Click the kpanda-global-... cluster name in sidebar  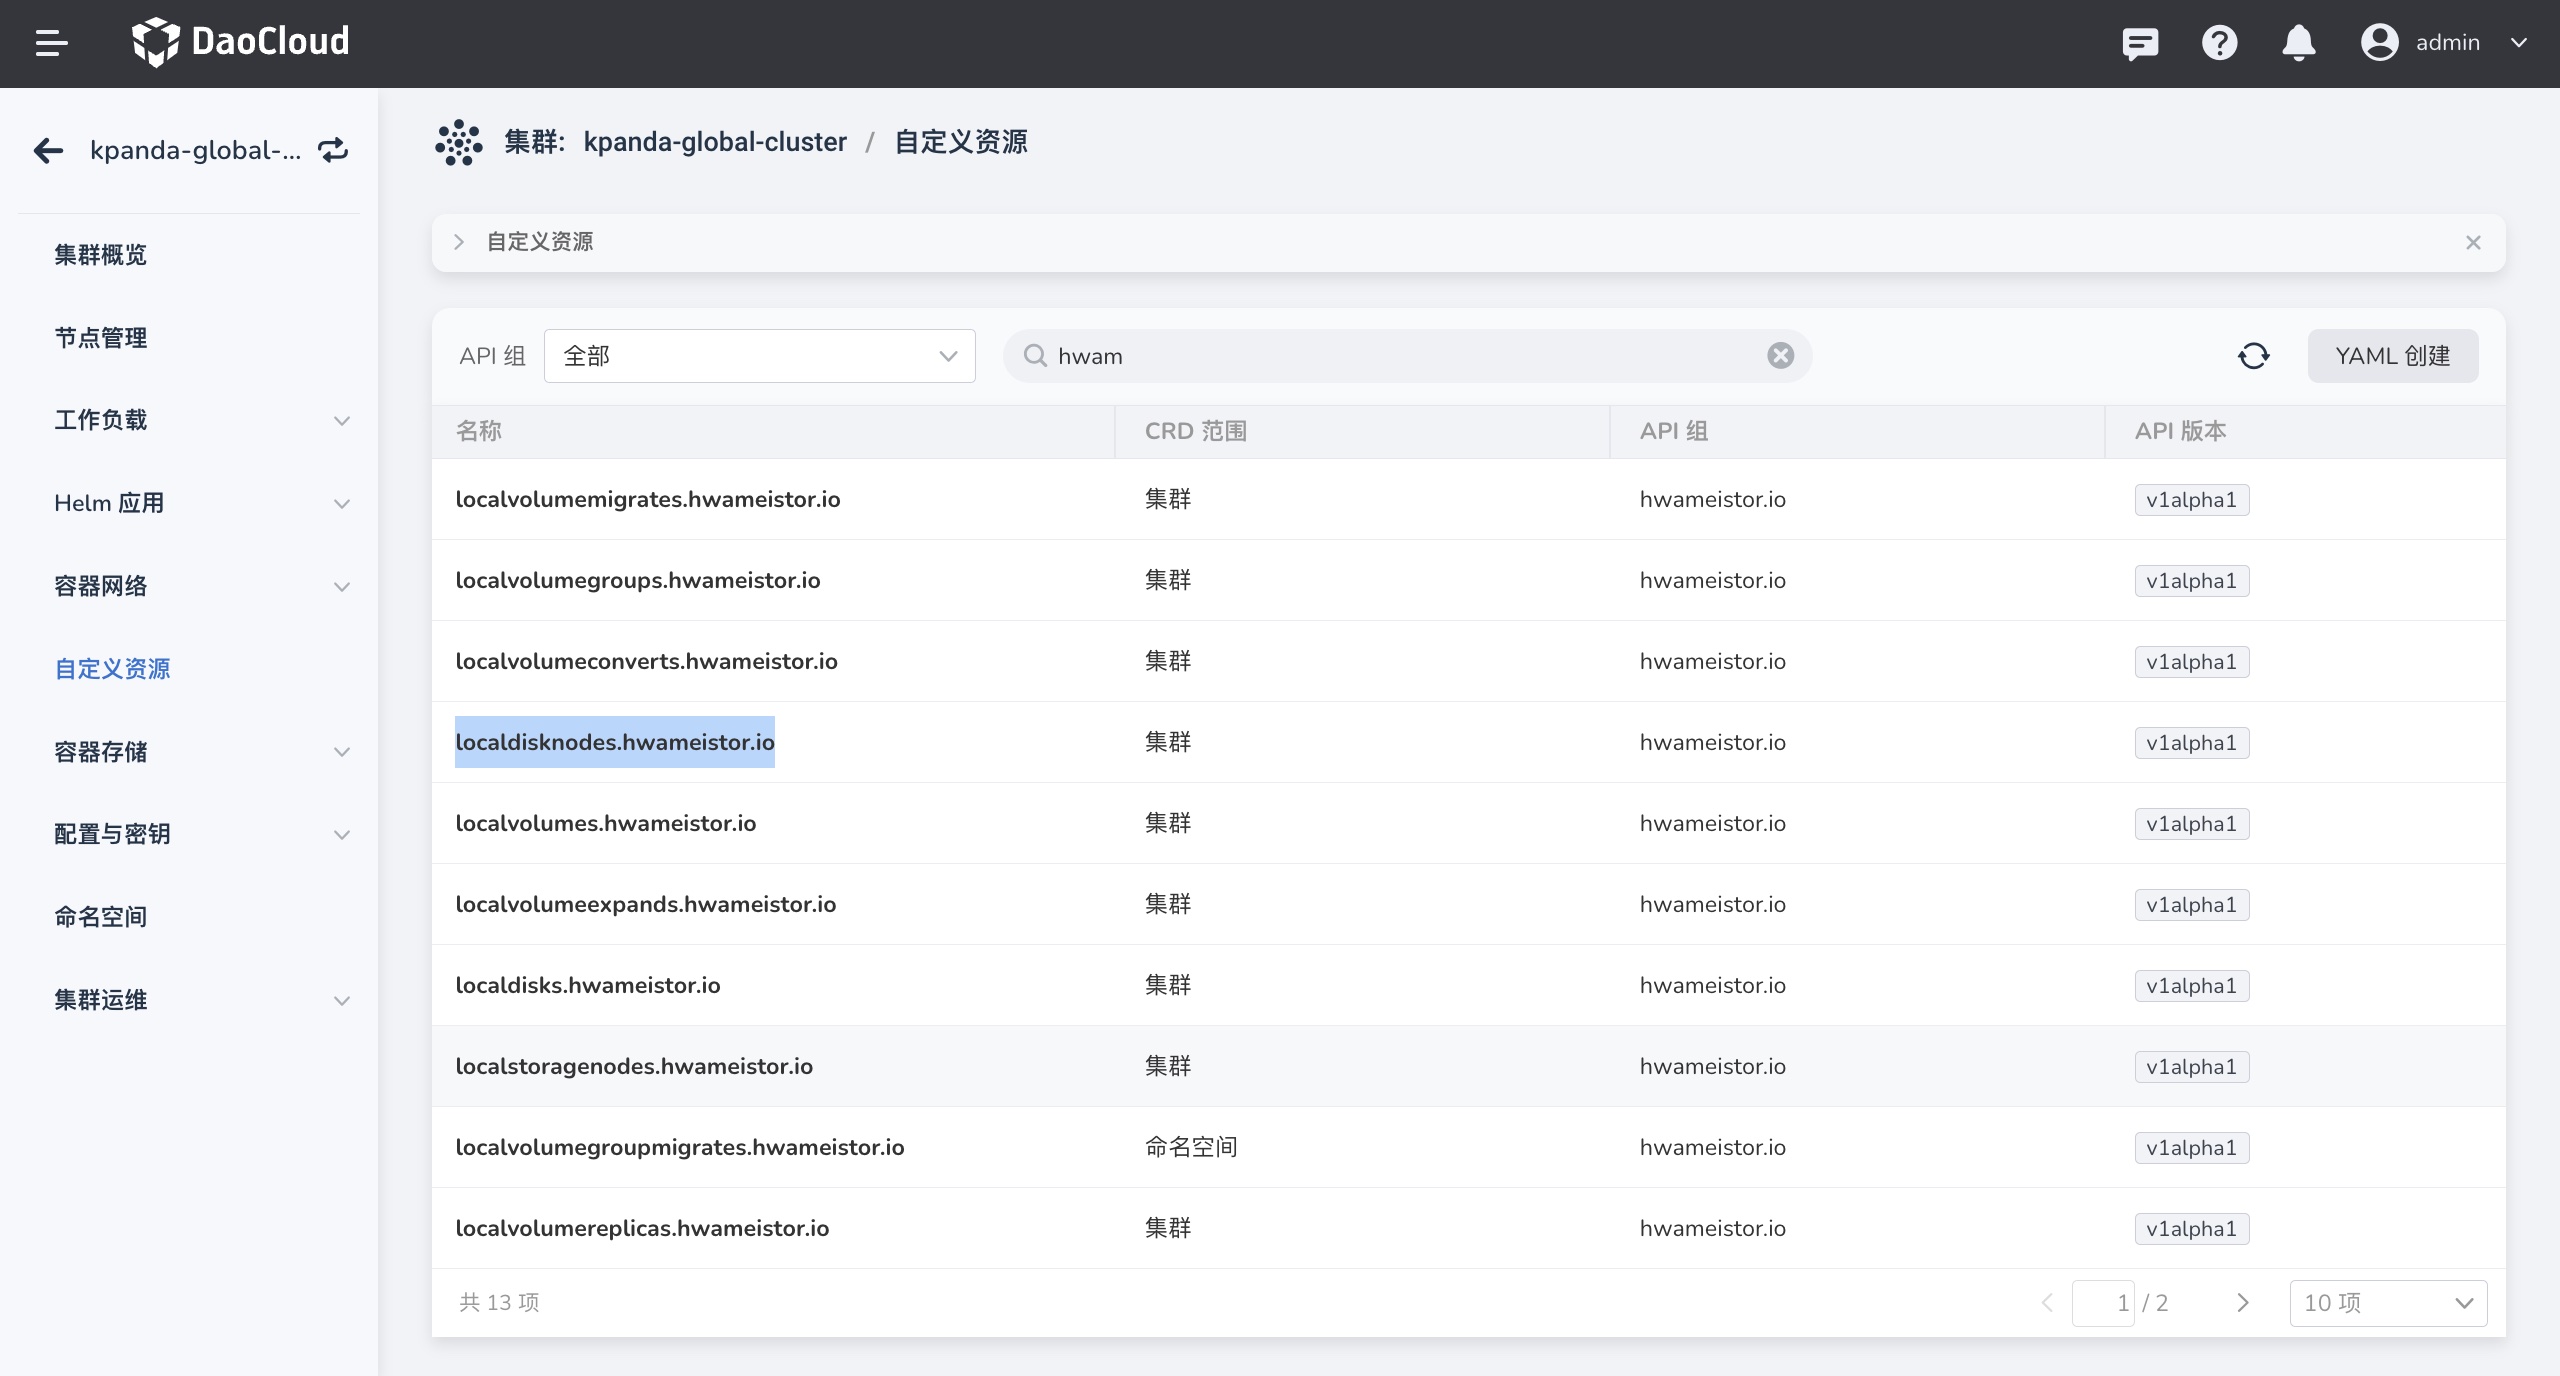click(x=196, y=150)
